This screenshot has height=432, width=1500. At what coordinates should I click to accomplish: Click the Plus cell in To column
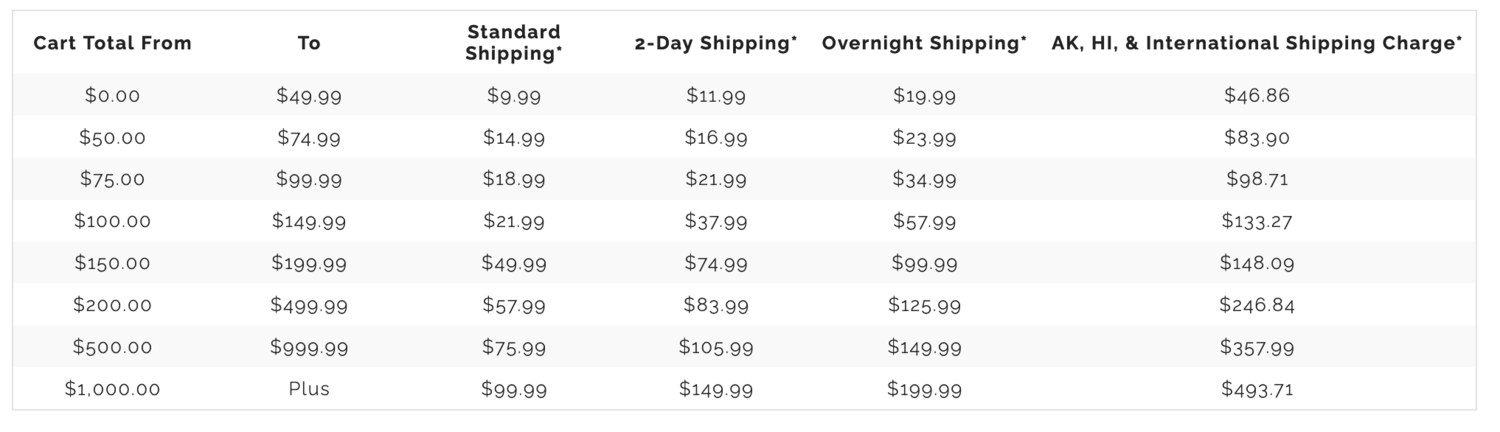click(308, 389)
